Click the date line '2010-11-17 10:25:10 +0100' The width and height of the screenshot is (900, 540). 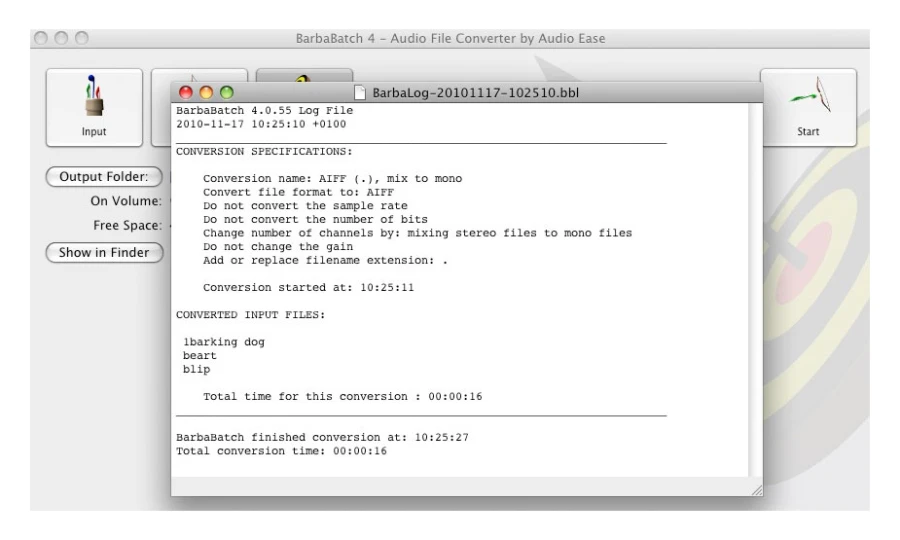coord(261,124)
